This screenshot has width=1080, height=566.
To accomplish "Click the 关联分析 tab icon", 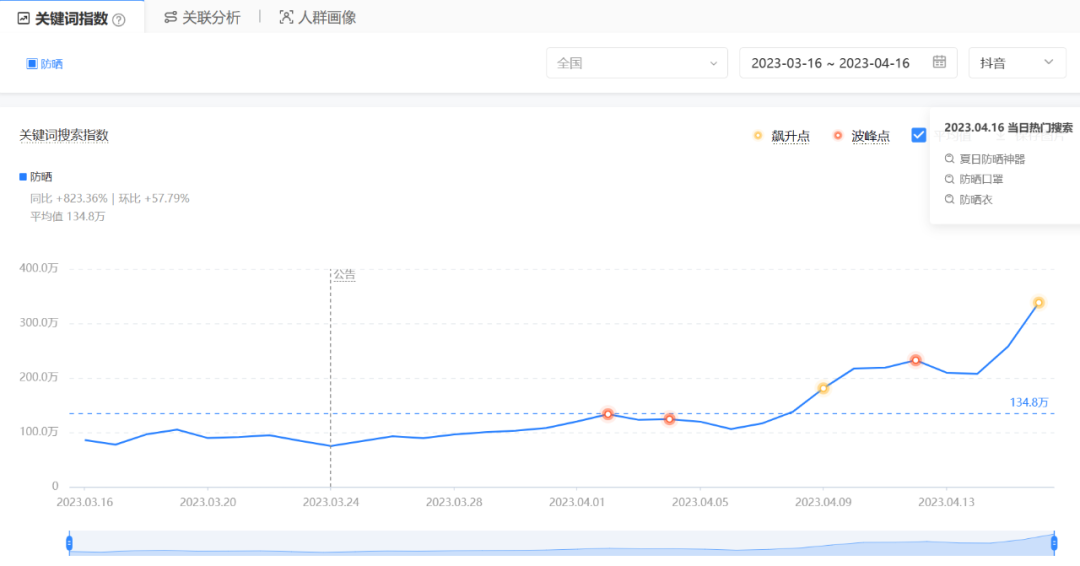I will click(171, 18).
